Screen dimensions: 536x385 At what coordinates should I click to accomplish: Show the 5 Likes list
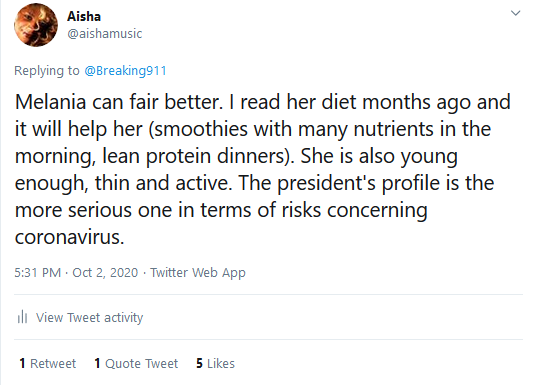pyautogui.click(x=215, y=363)
